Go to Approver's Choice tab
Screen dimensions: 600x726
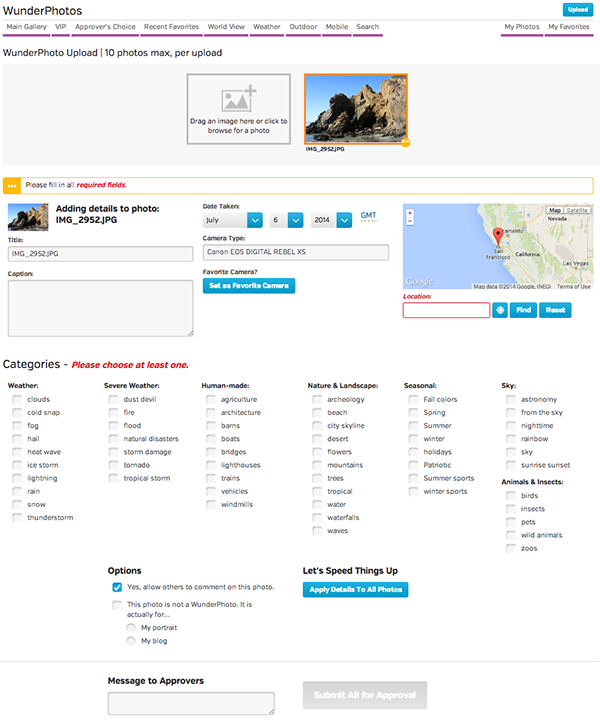coord(105,27)
